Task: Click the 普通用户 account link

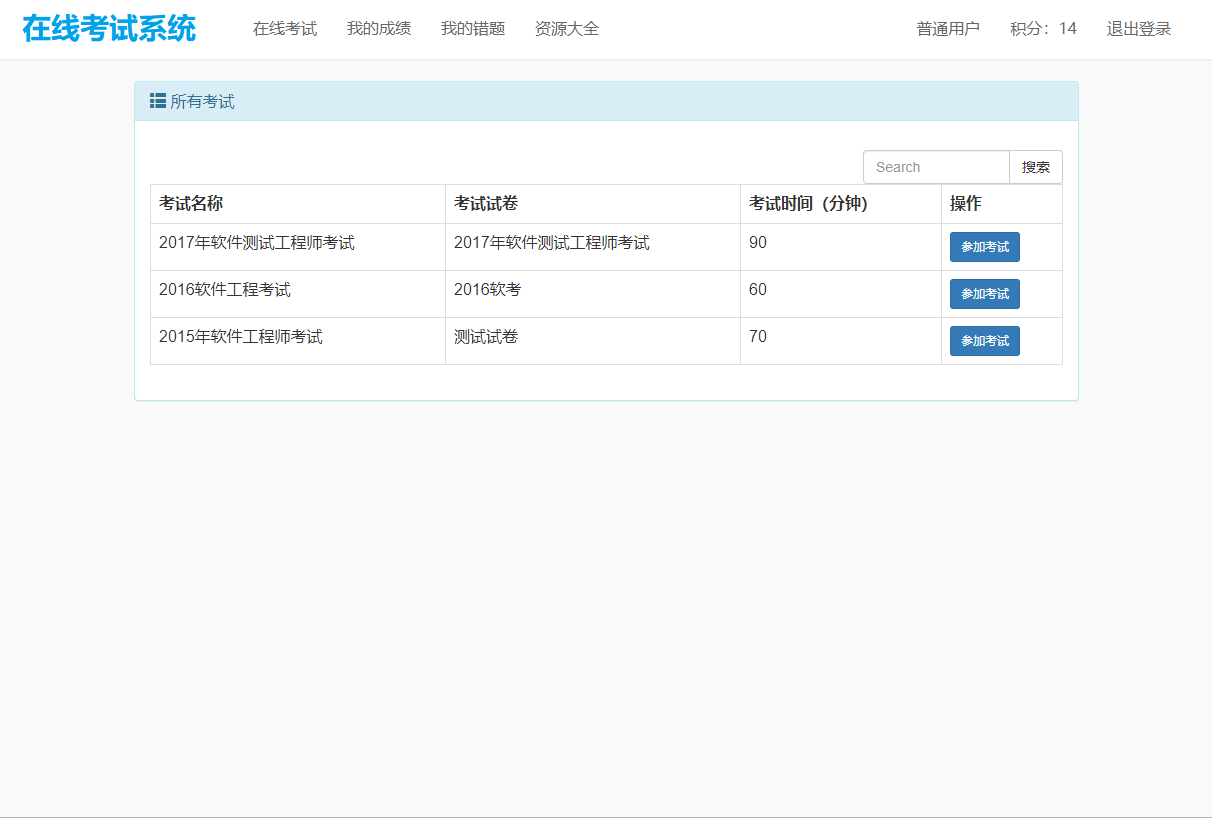Action: [948, 29]
